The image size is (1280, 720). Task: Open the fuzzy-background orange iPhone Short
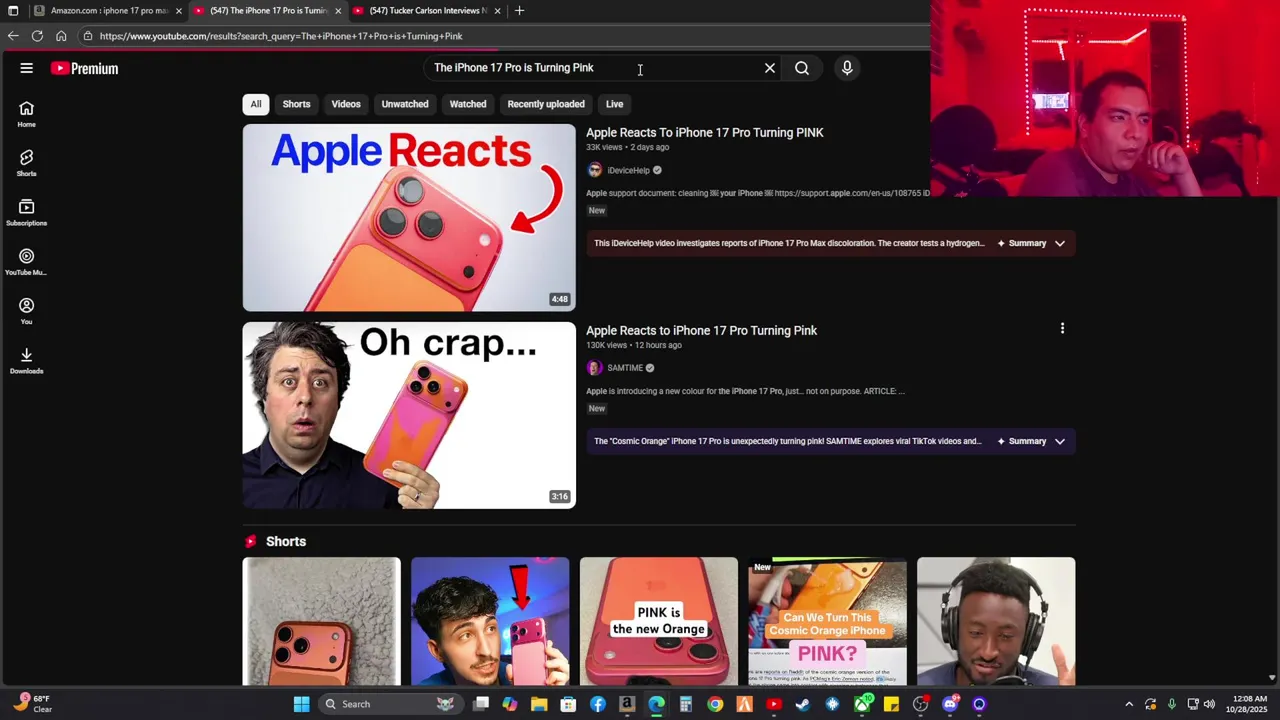pos(322,621)
